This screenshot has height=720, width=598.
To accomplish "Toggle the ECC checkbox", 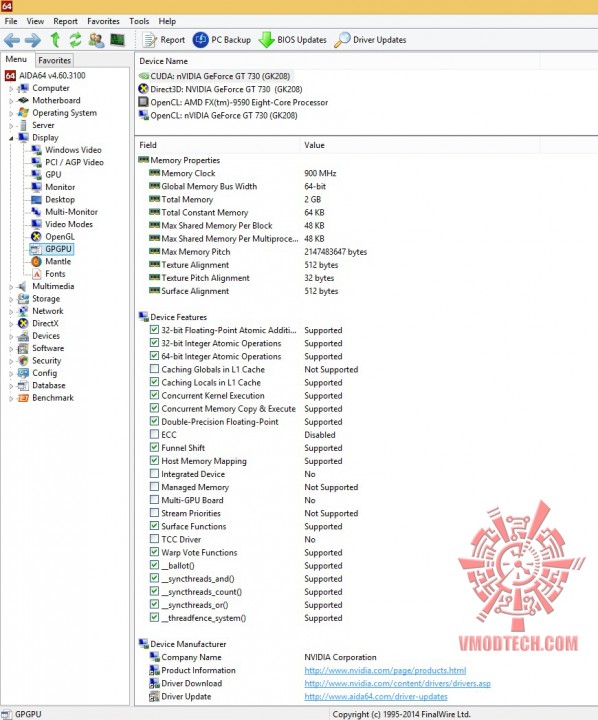I will (x=154, y=434).
